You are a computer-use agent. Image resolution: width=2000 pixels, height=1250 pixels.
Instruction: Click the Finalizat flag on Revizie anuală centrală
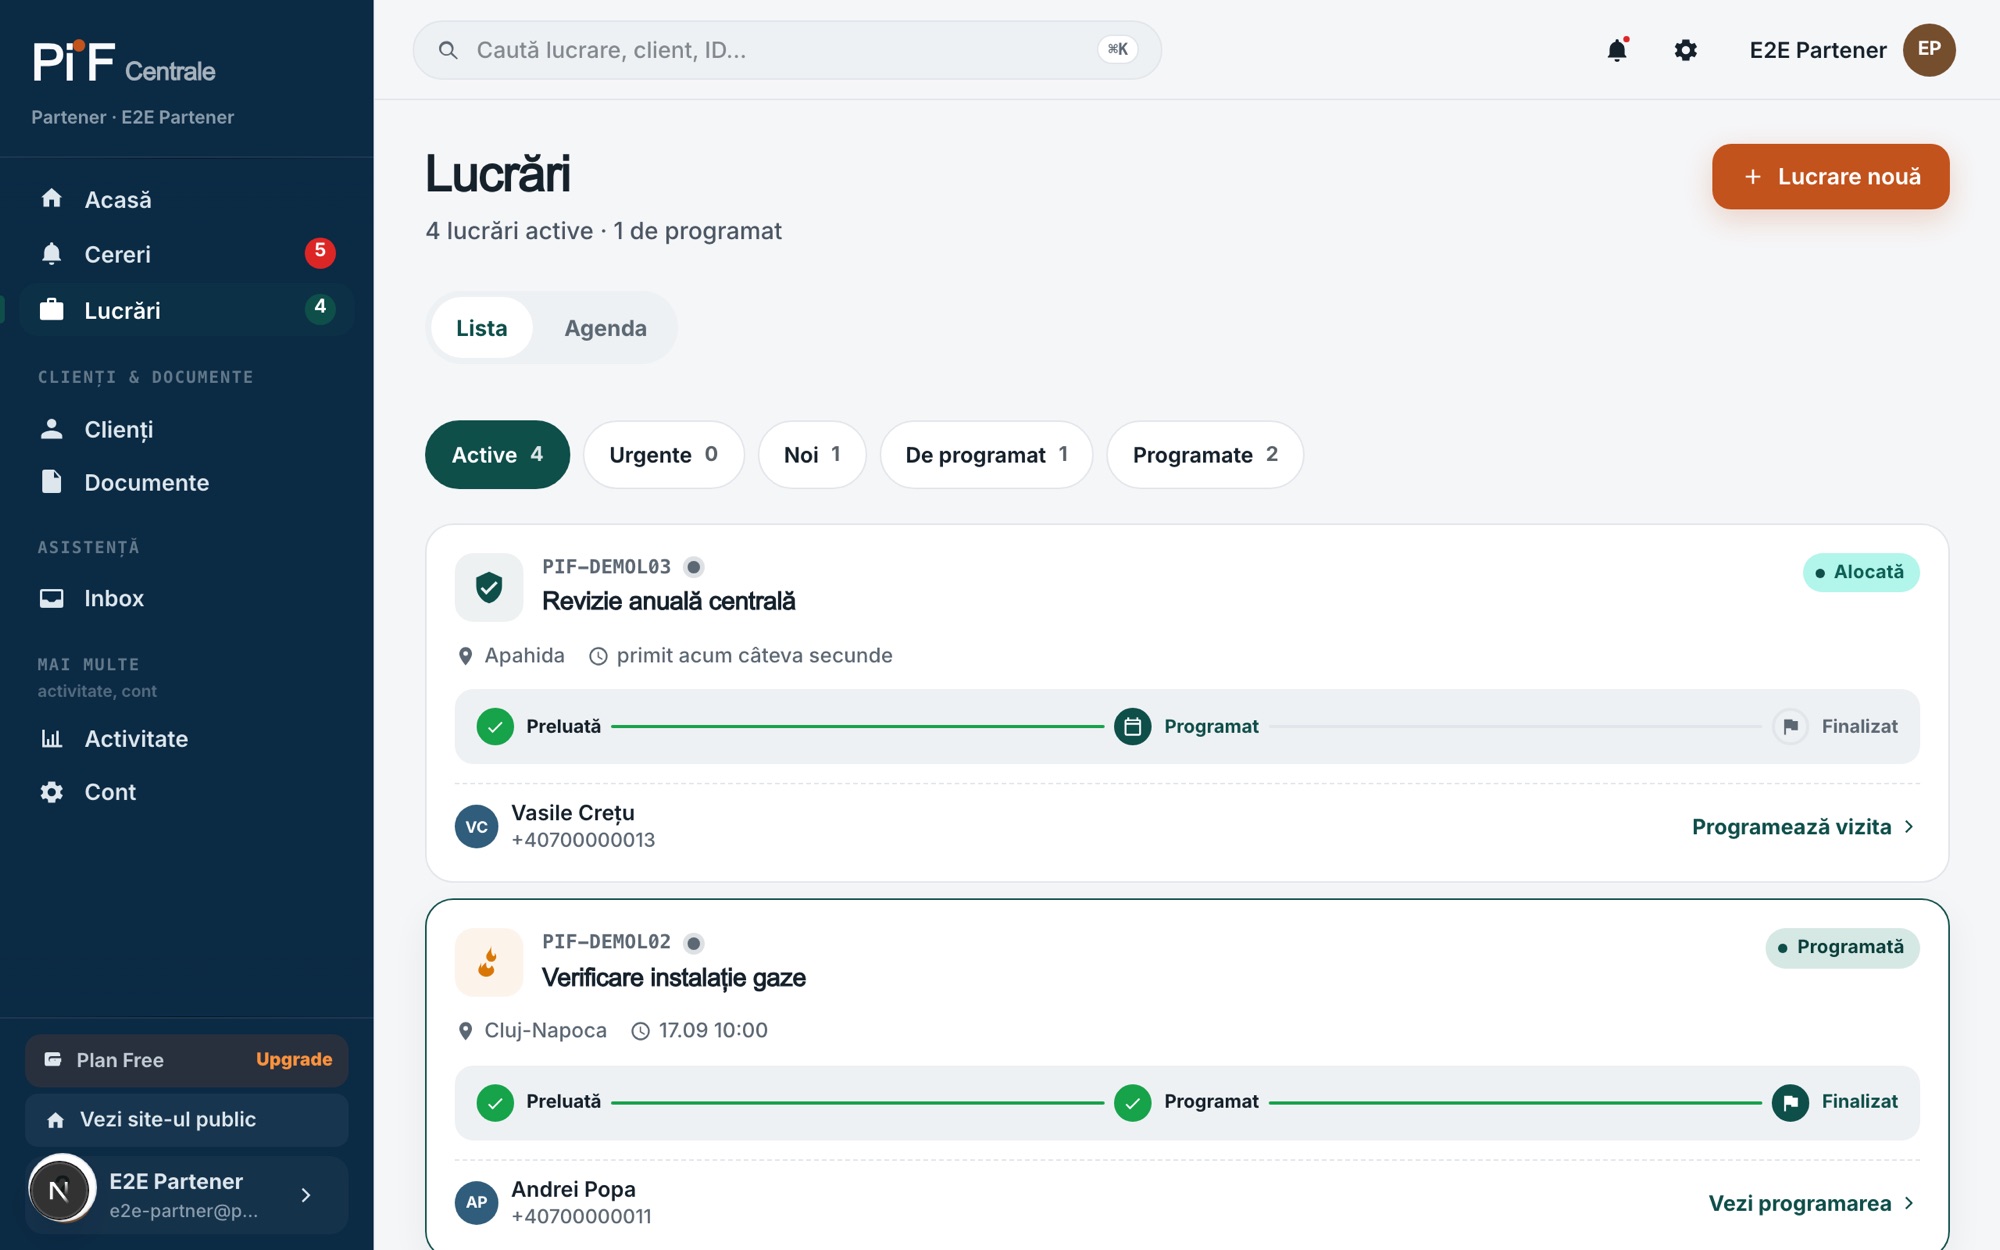coord(1790,726)
